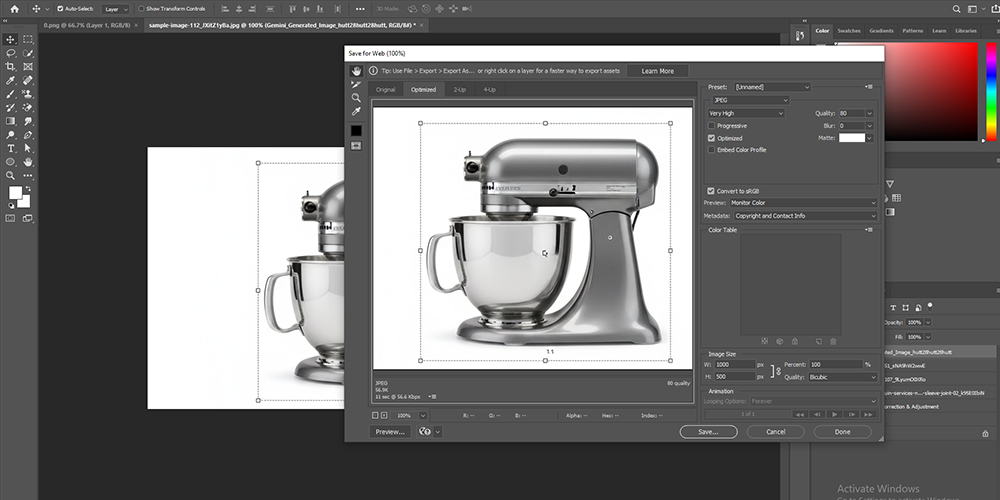This screenshot has width=1000, height=500.
Task: Open Metadata Copyright and Contact Info dropdown
Action: pos(805,216)
